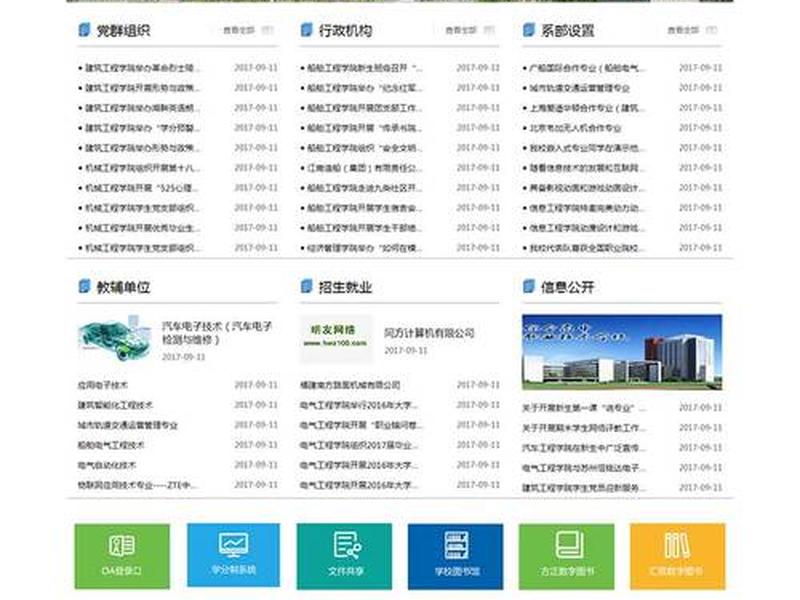800x600 pixels.
Task: Open the 招生就业 section heading
Action: click(345, 287)
